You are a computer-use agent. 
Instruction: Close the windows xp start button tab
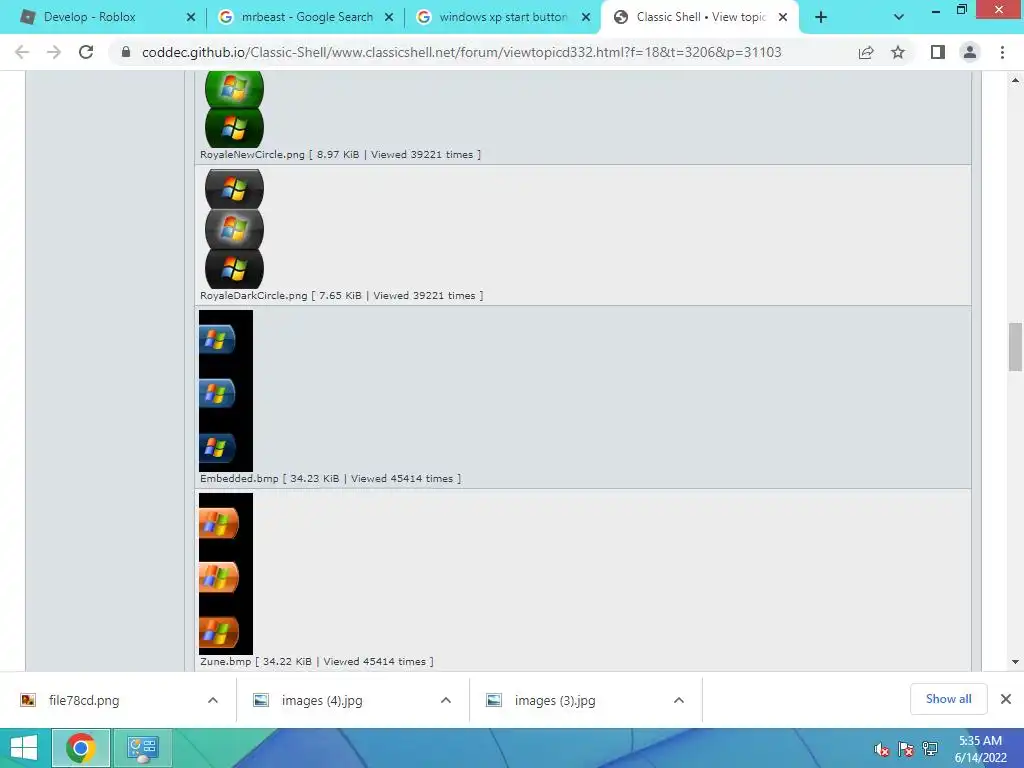point(586,18)
